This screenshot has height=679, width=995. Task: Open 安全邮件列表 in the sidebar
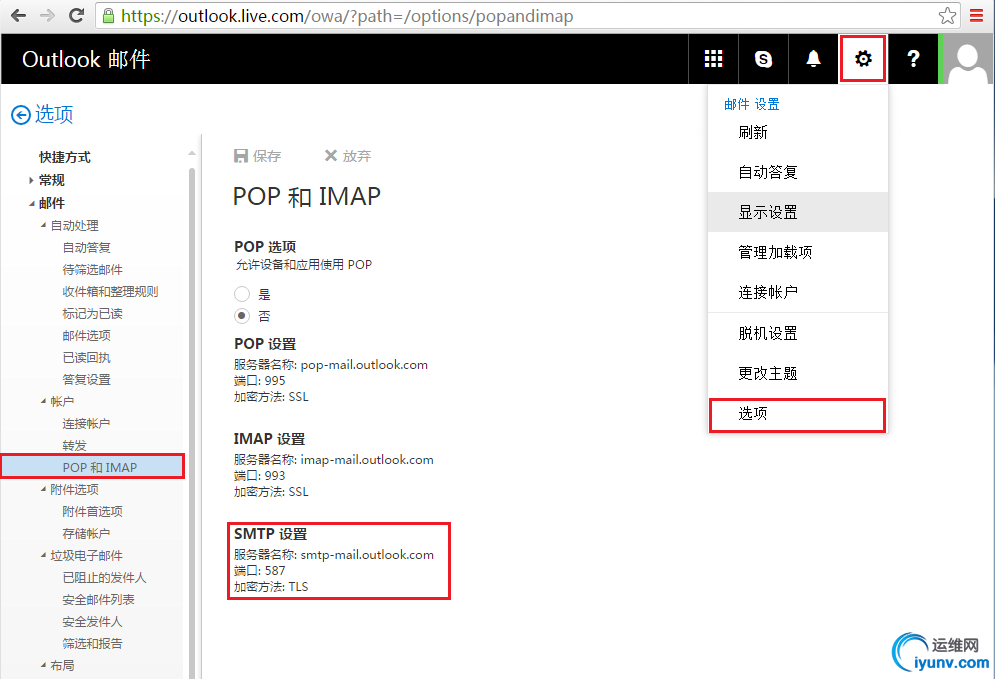click(x=98, y=600)
